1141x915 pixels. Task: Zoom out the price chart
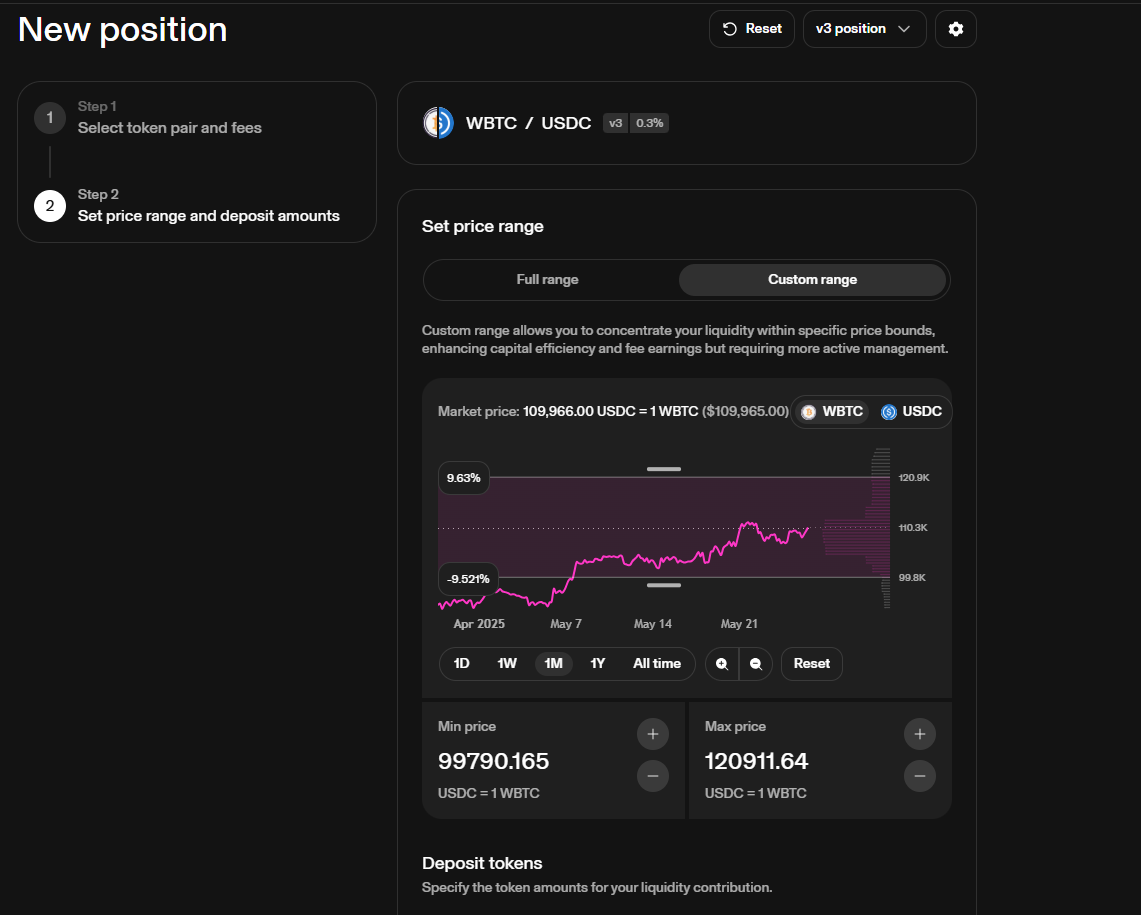click(x=756, y=664)
